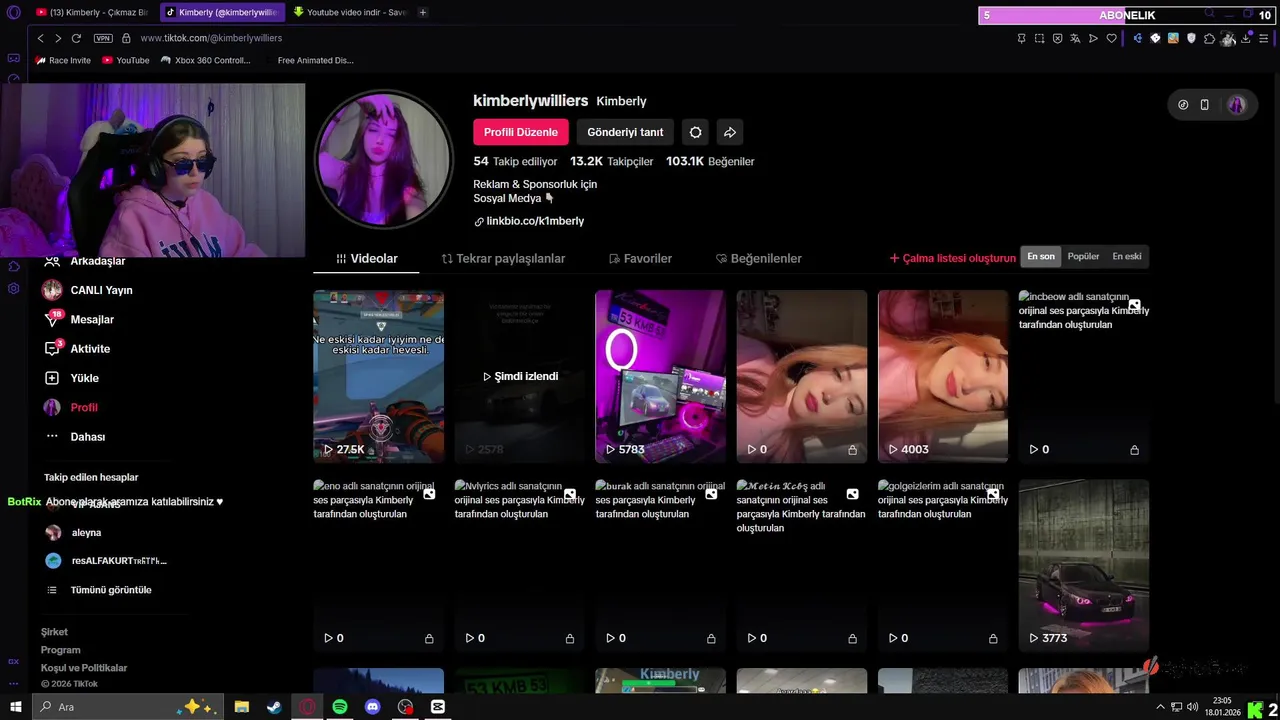The height and width of the screenshot is (720, 1280).
Task: Expand Tümünü görüntüle list
Action: pos(100,590)
